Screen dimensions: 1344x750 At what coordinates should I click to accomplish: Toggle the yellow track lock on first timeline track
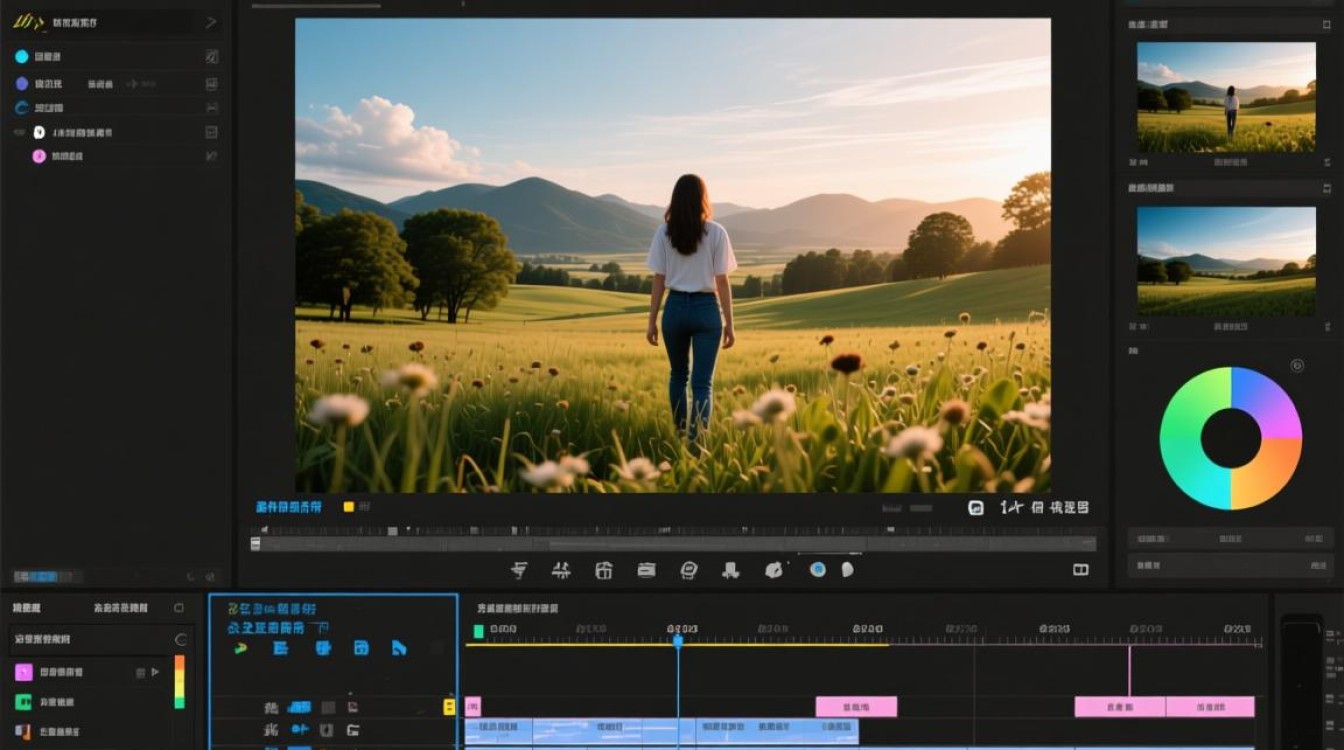(450, 706)
